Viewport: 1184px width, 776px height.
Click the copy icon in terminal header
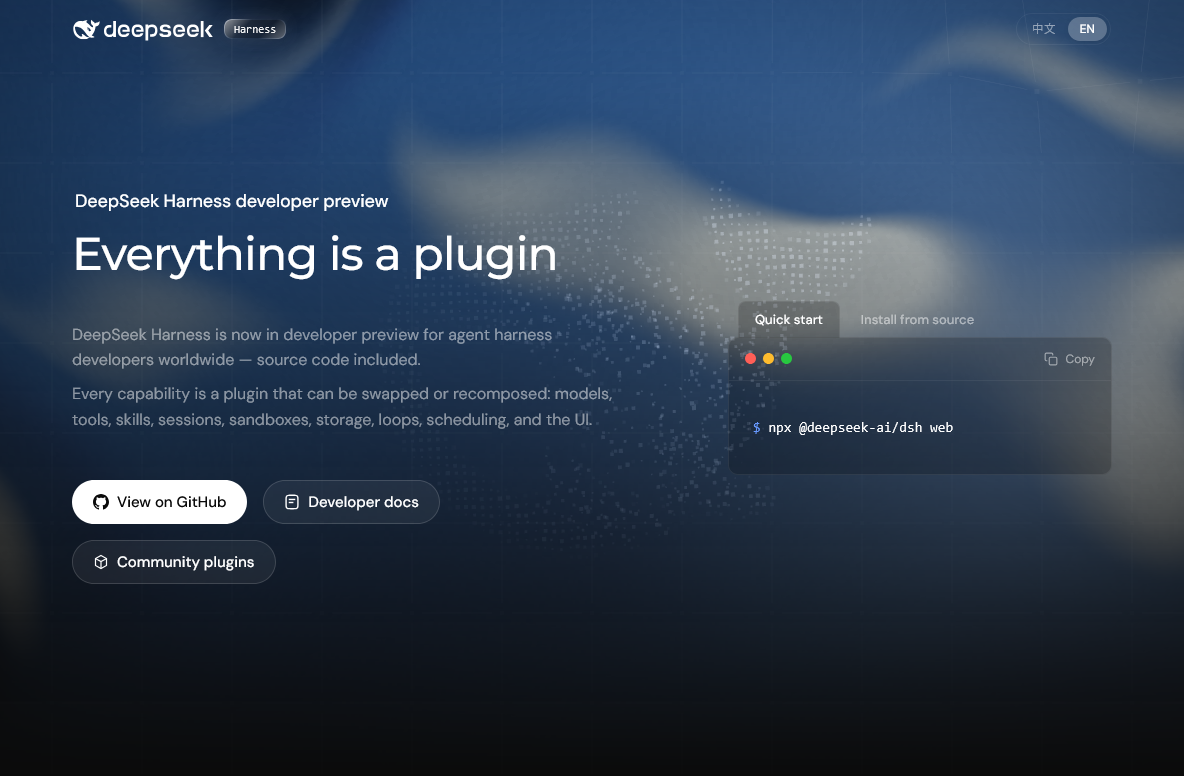click(1050, 359)
